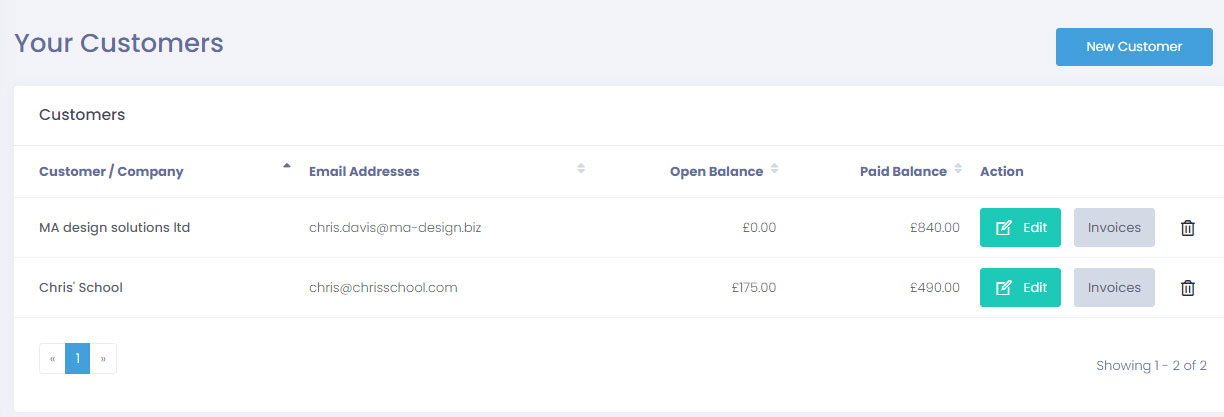Select the Chris' School customer name

pyautogui.click(x=81, y=288)
